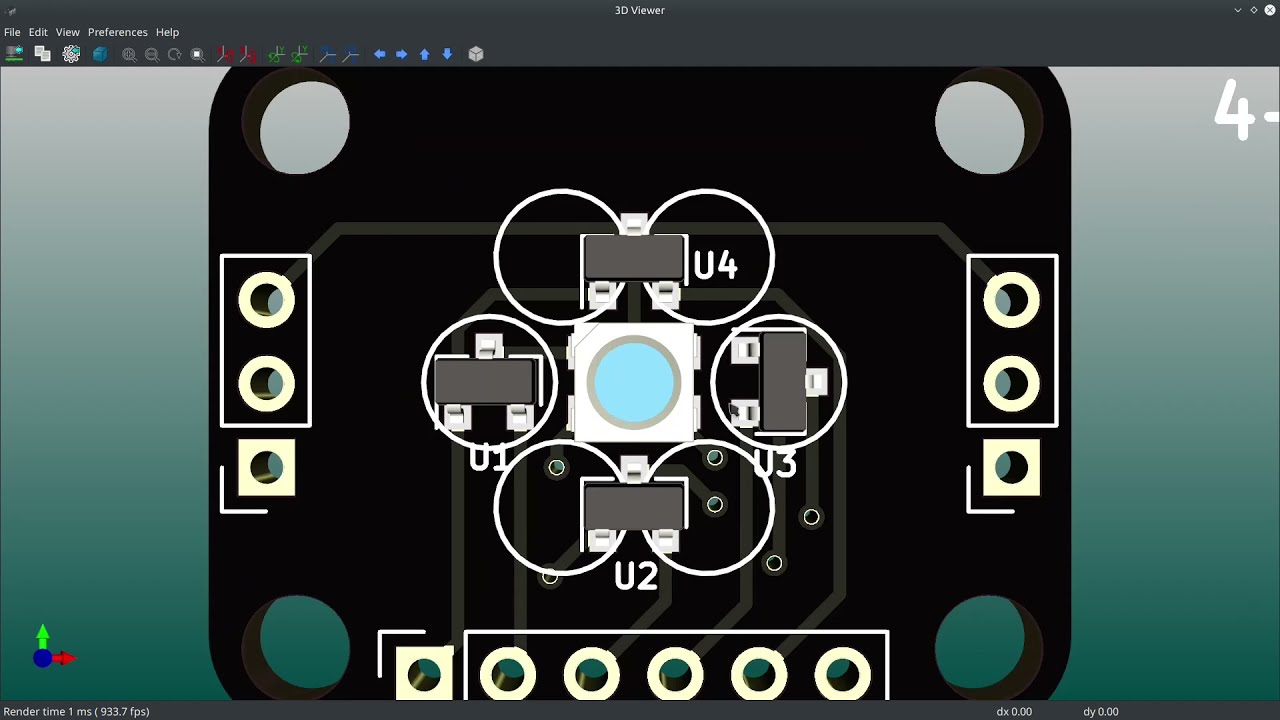This screenshot has height=720, width=1280.
Task: Click the 'Render time 1 ms' status text
Action: tap(77, 711)
